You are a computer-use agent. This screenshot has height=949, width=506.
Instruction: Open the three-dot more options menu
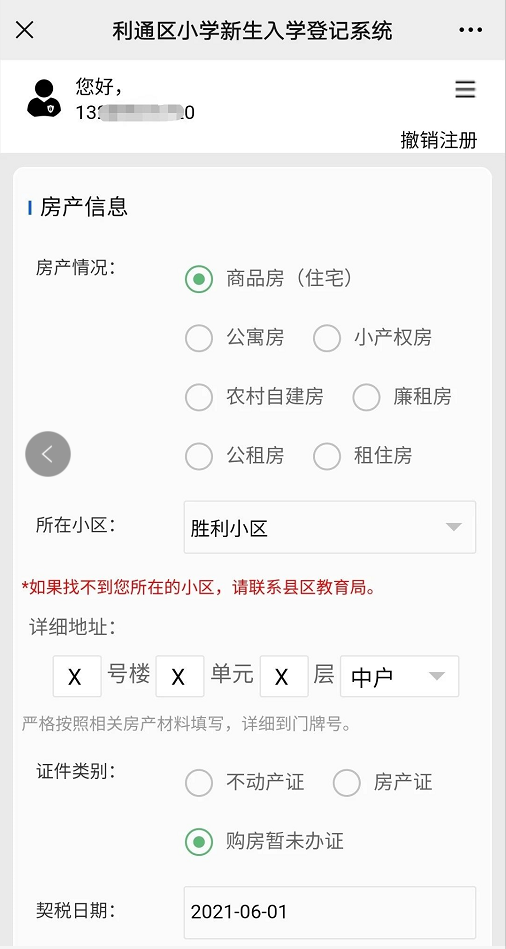click(x=470, y=30)
